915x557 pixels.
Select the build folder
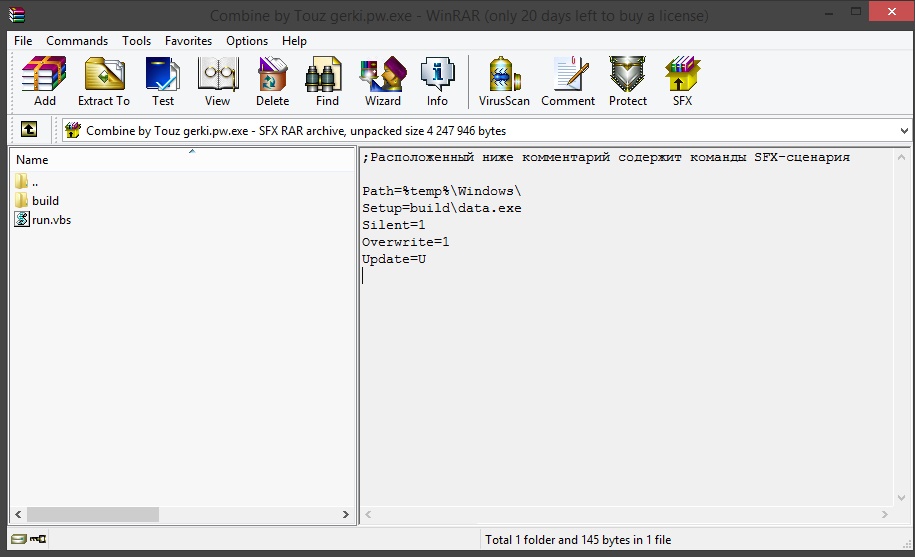45,201
